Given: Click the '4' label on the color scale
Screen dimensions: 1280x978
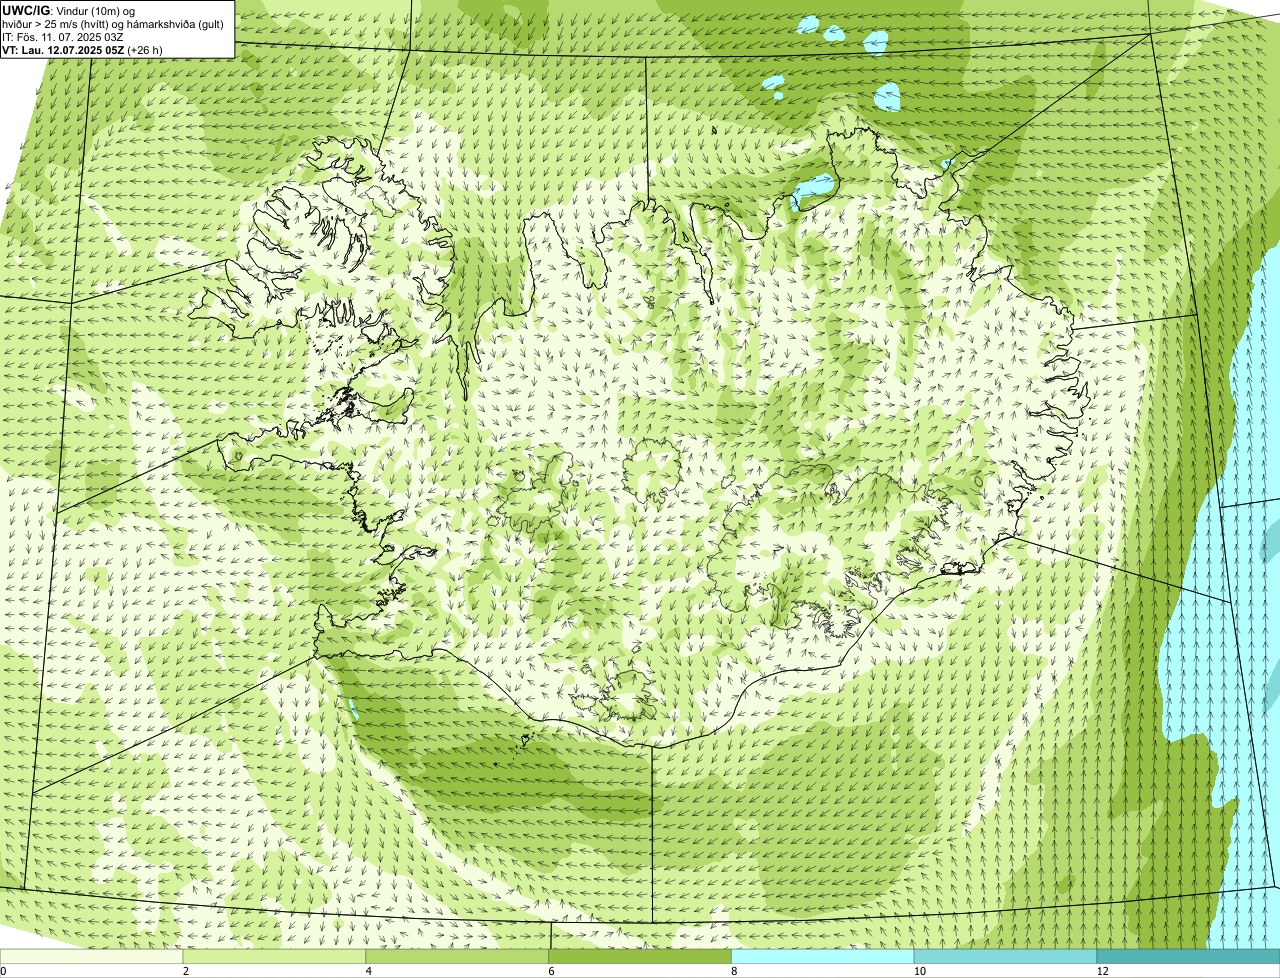Looking at the screenshot, I should [x=369, y=971].
